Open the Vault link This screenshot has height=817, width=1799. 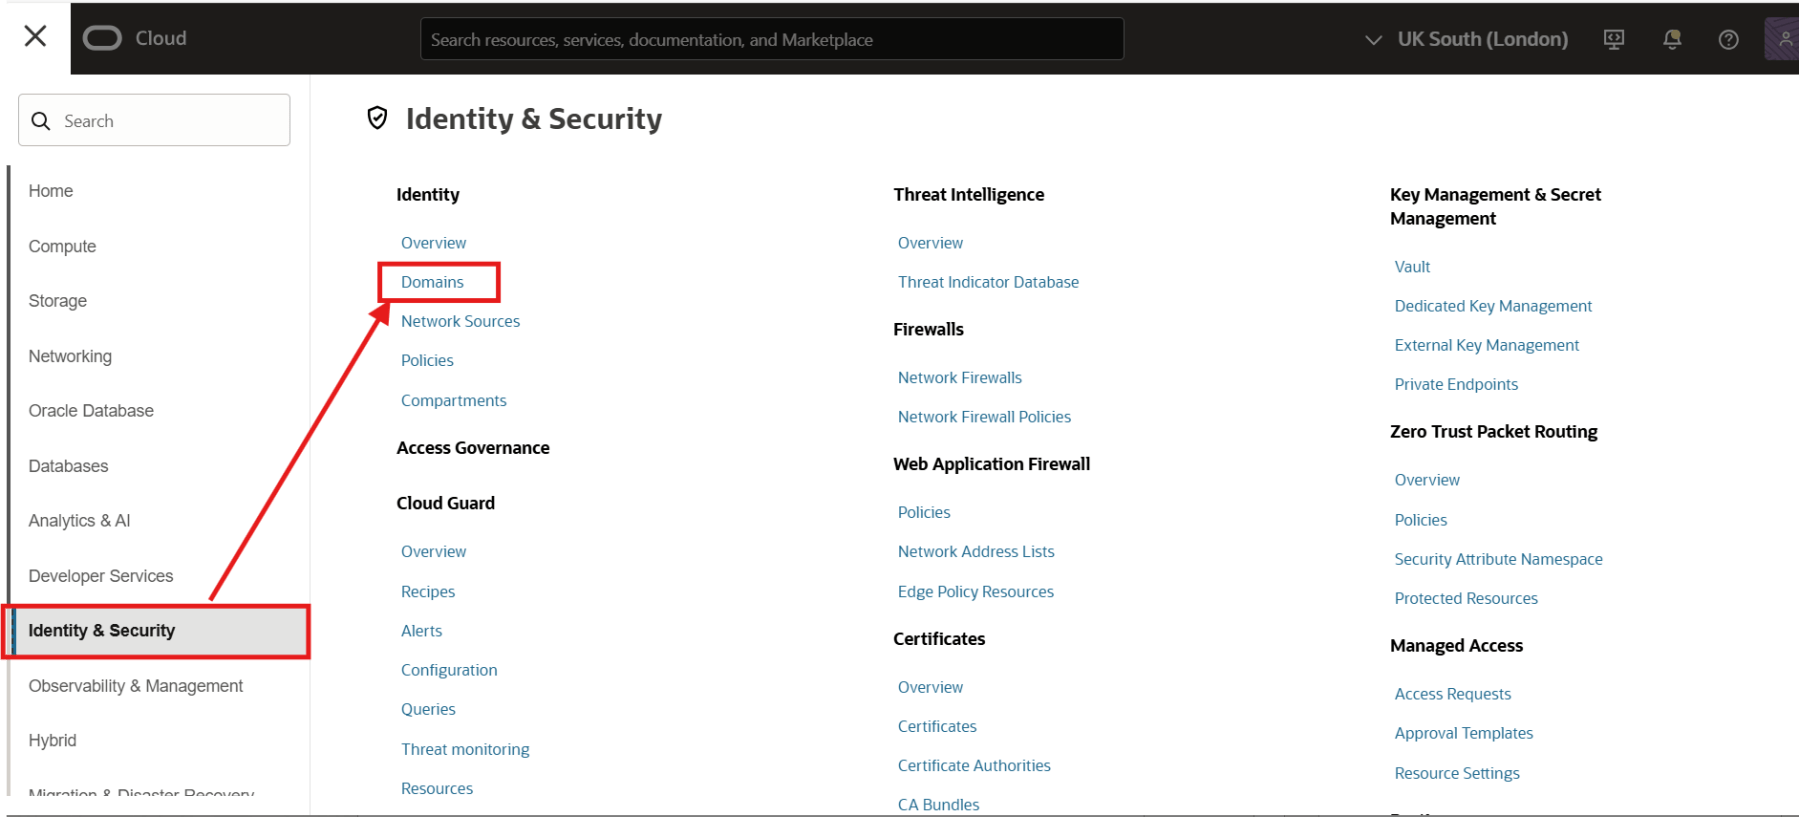(x=1412, y=267)
